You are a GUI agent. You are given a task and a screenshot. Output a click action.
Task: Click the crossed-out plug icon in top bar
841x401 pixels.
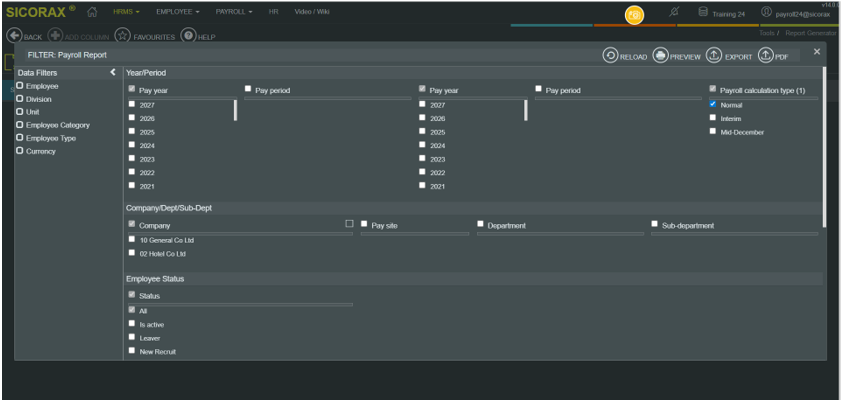pyautogui.click(x=673, y=12)
